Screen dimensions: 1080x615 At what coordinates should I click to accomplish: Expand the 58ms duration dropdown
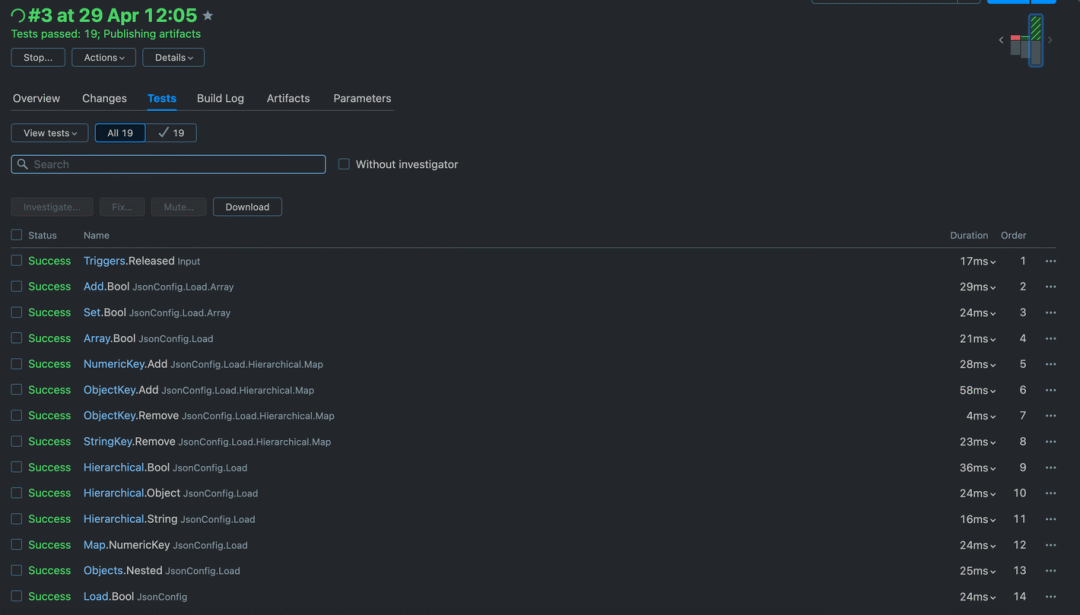[x=977, y=390]
